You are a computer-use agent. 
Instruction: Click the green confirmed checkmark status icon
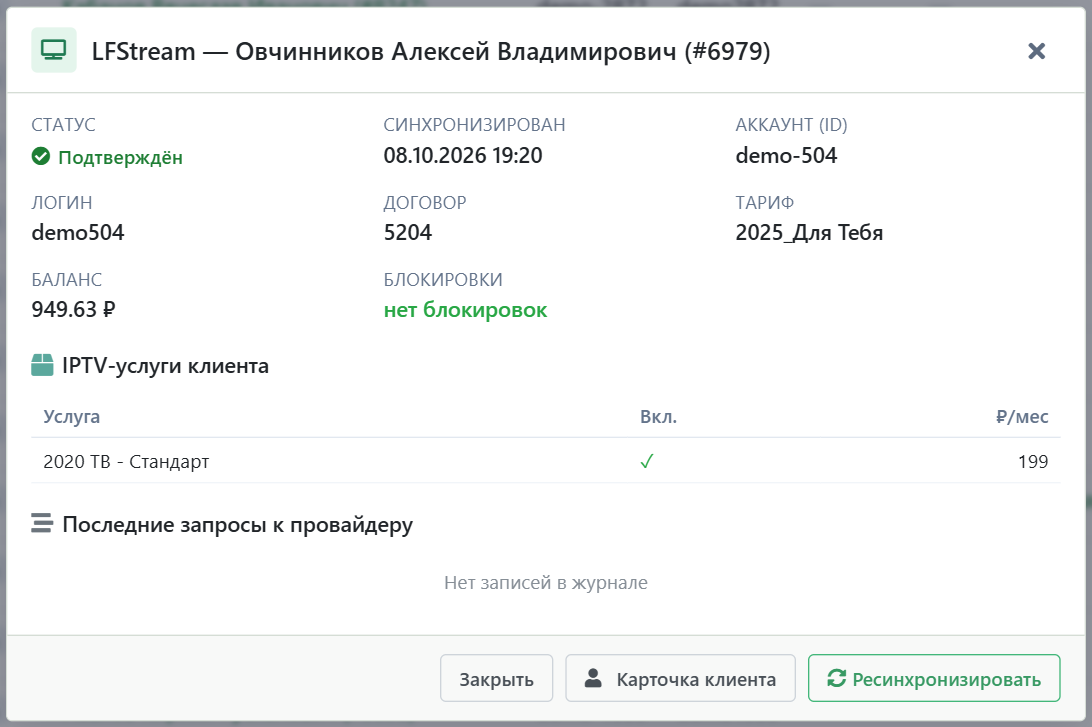pos(41,157)
